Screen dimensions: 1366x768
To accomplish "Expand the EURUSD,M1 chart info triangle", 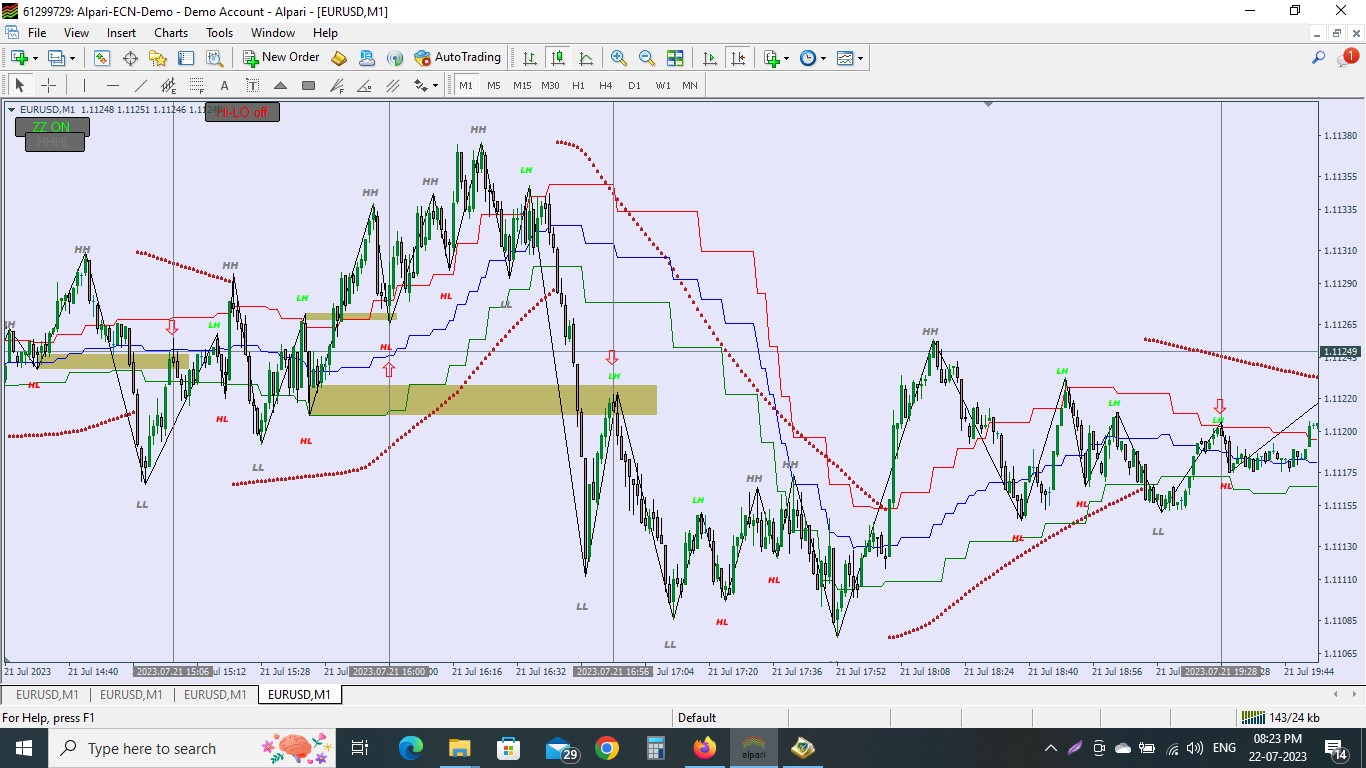I will (11, 110).
